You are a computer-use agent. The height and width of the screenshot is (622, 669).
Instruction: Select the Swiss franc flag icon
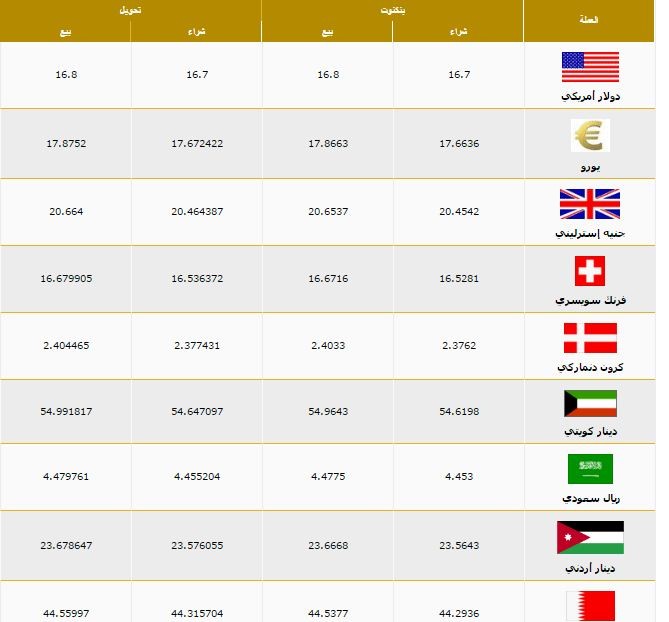[590, 271]
